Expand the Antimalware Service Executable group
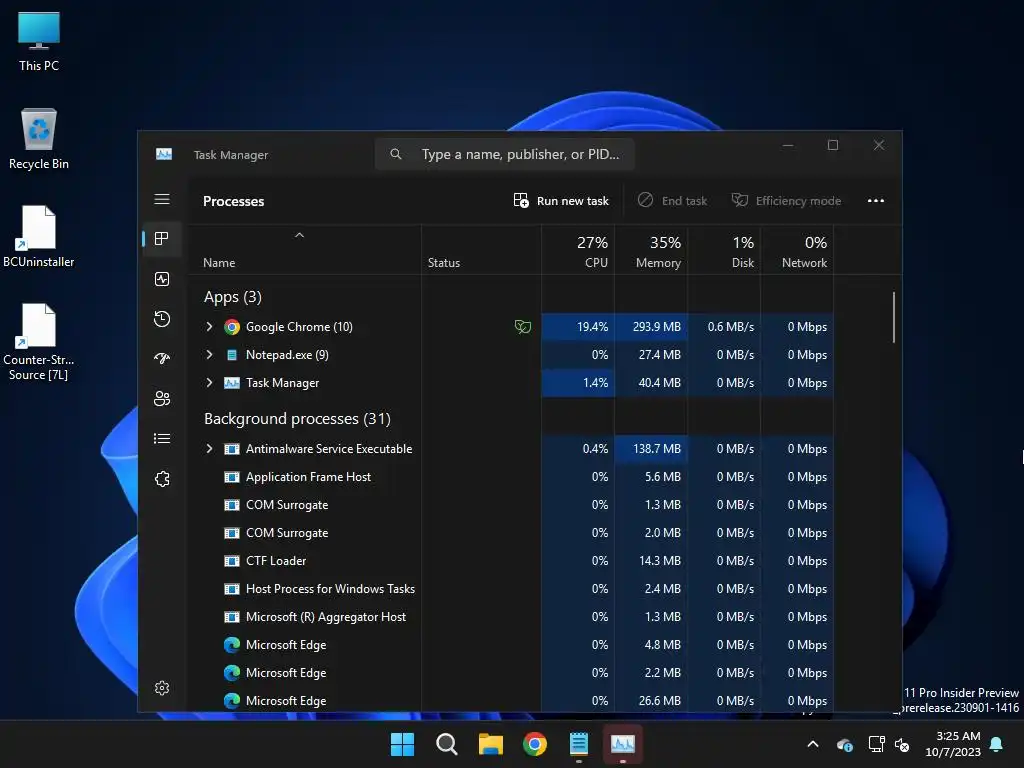This screenshot has height=768, width=1024. (x=209, y=449)
